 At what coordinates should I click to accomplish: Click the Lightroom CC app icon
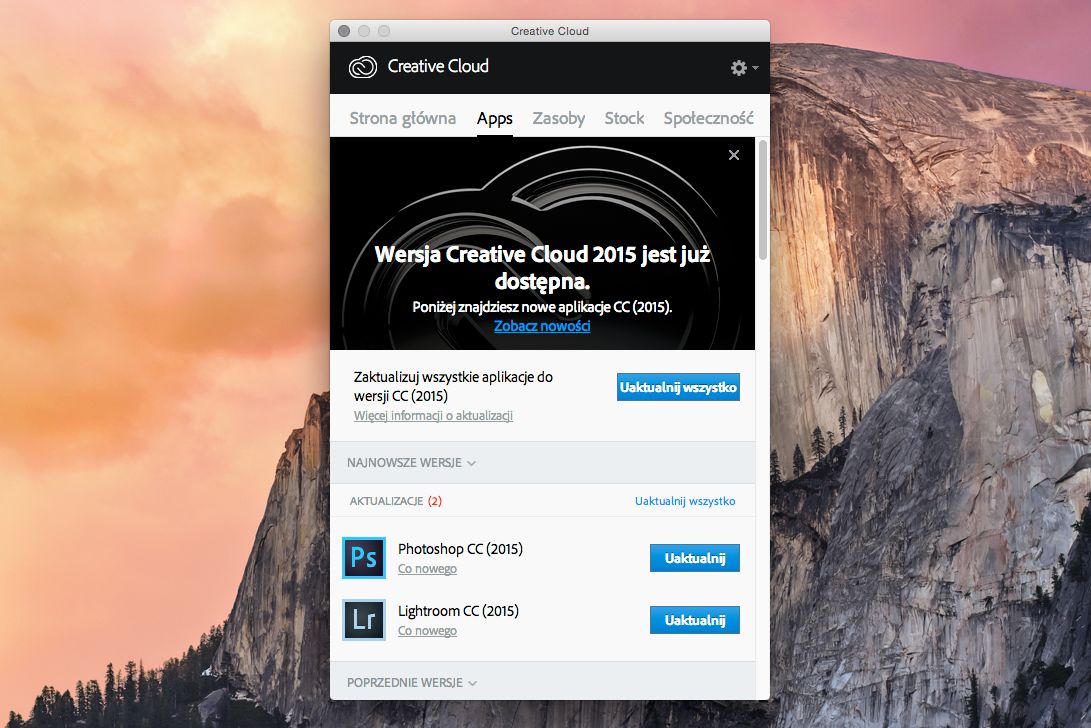pos(363,619)
